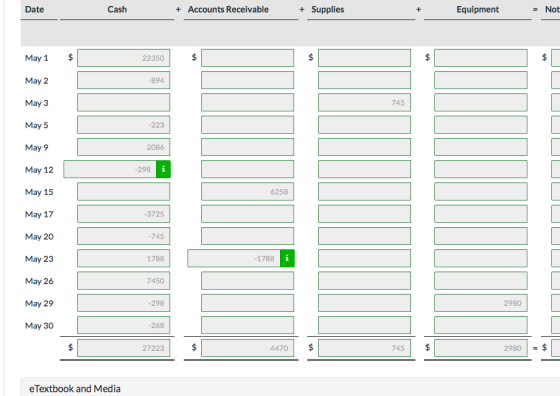Select the May 9 Cash field showing 2086
This screenshot has height=396, width=560.
pyautogui.click(x=124, y=147)
